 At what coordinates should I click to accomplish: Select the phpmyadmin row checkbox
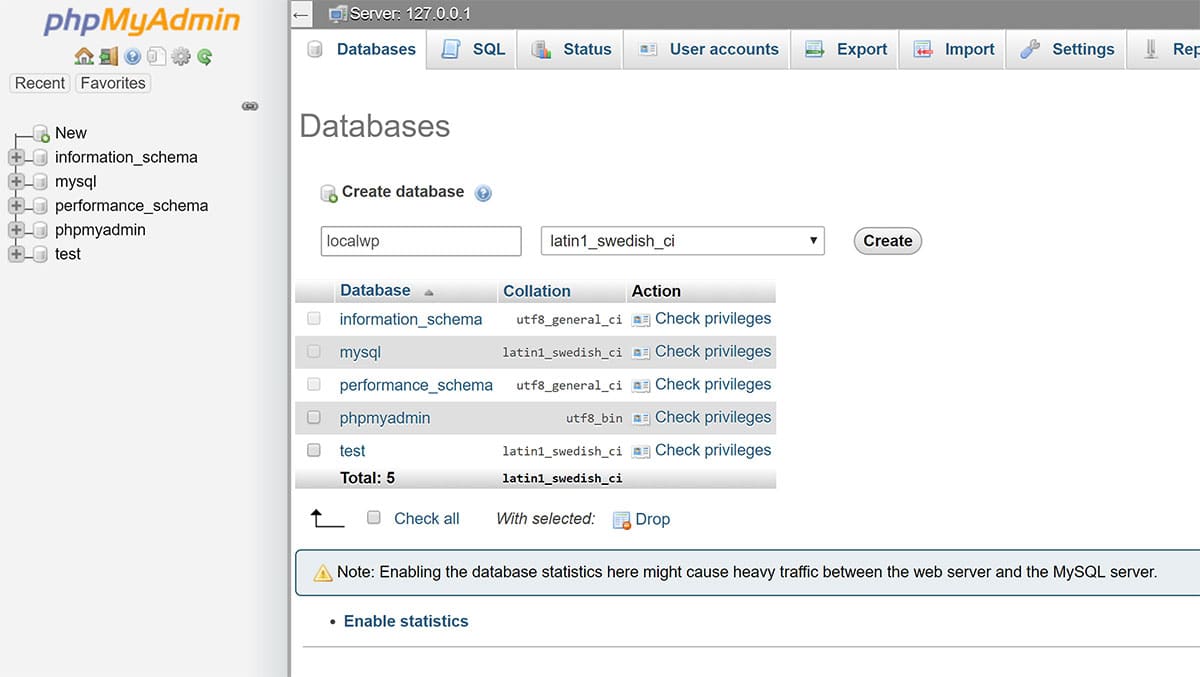314,417
